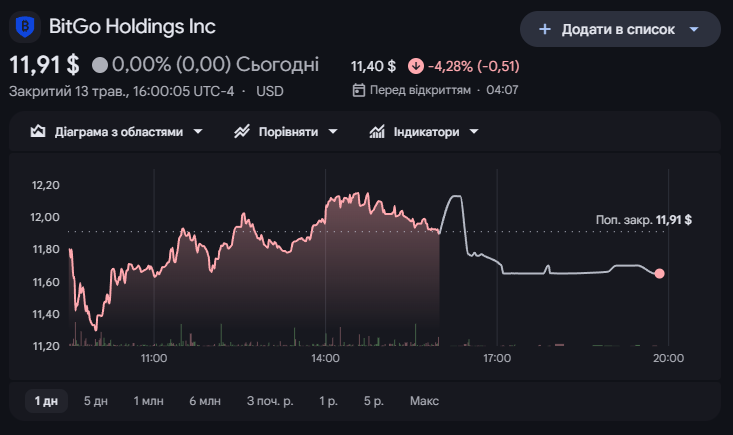Click the morning low point of the pink price line

coord(96,329)
